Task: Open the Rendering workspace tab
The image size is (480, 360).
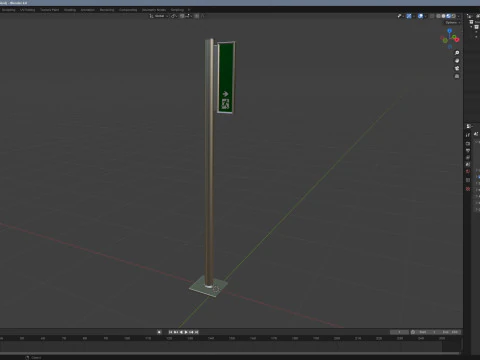Action: 107,10
